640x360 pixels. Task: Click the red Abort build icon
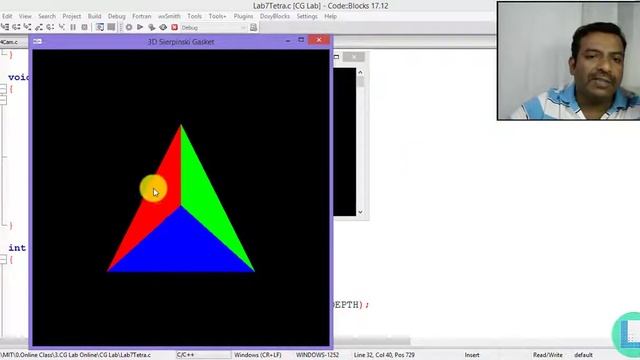point(175,27)
